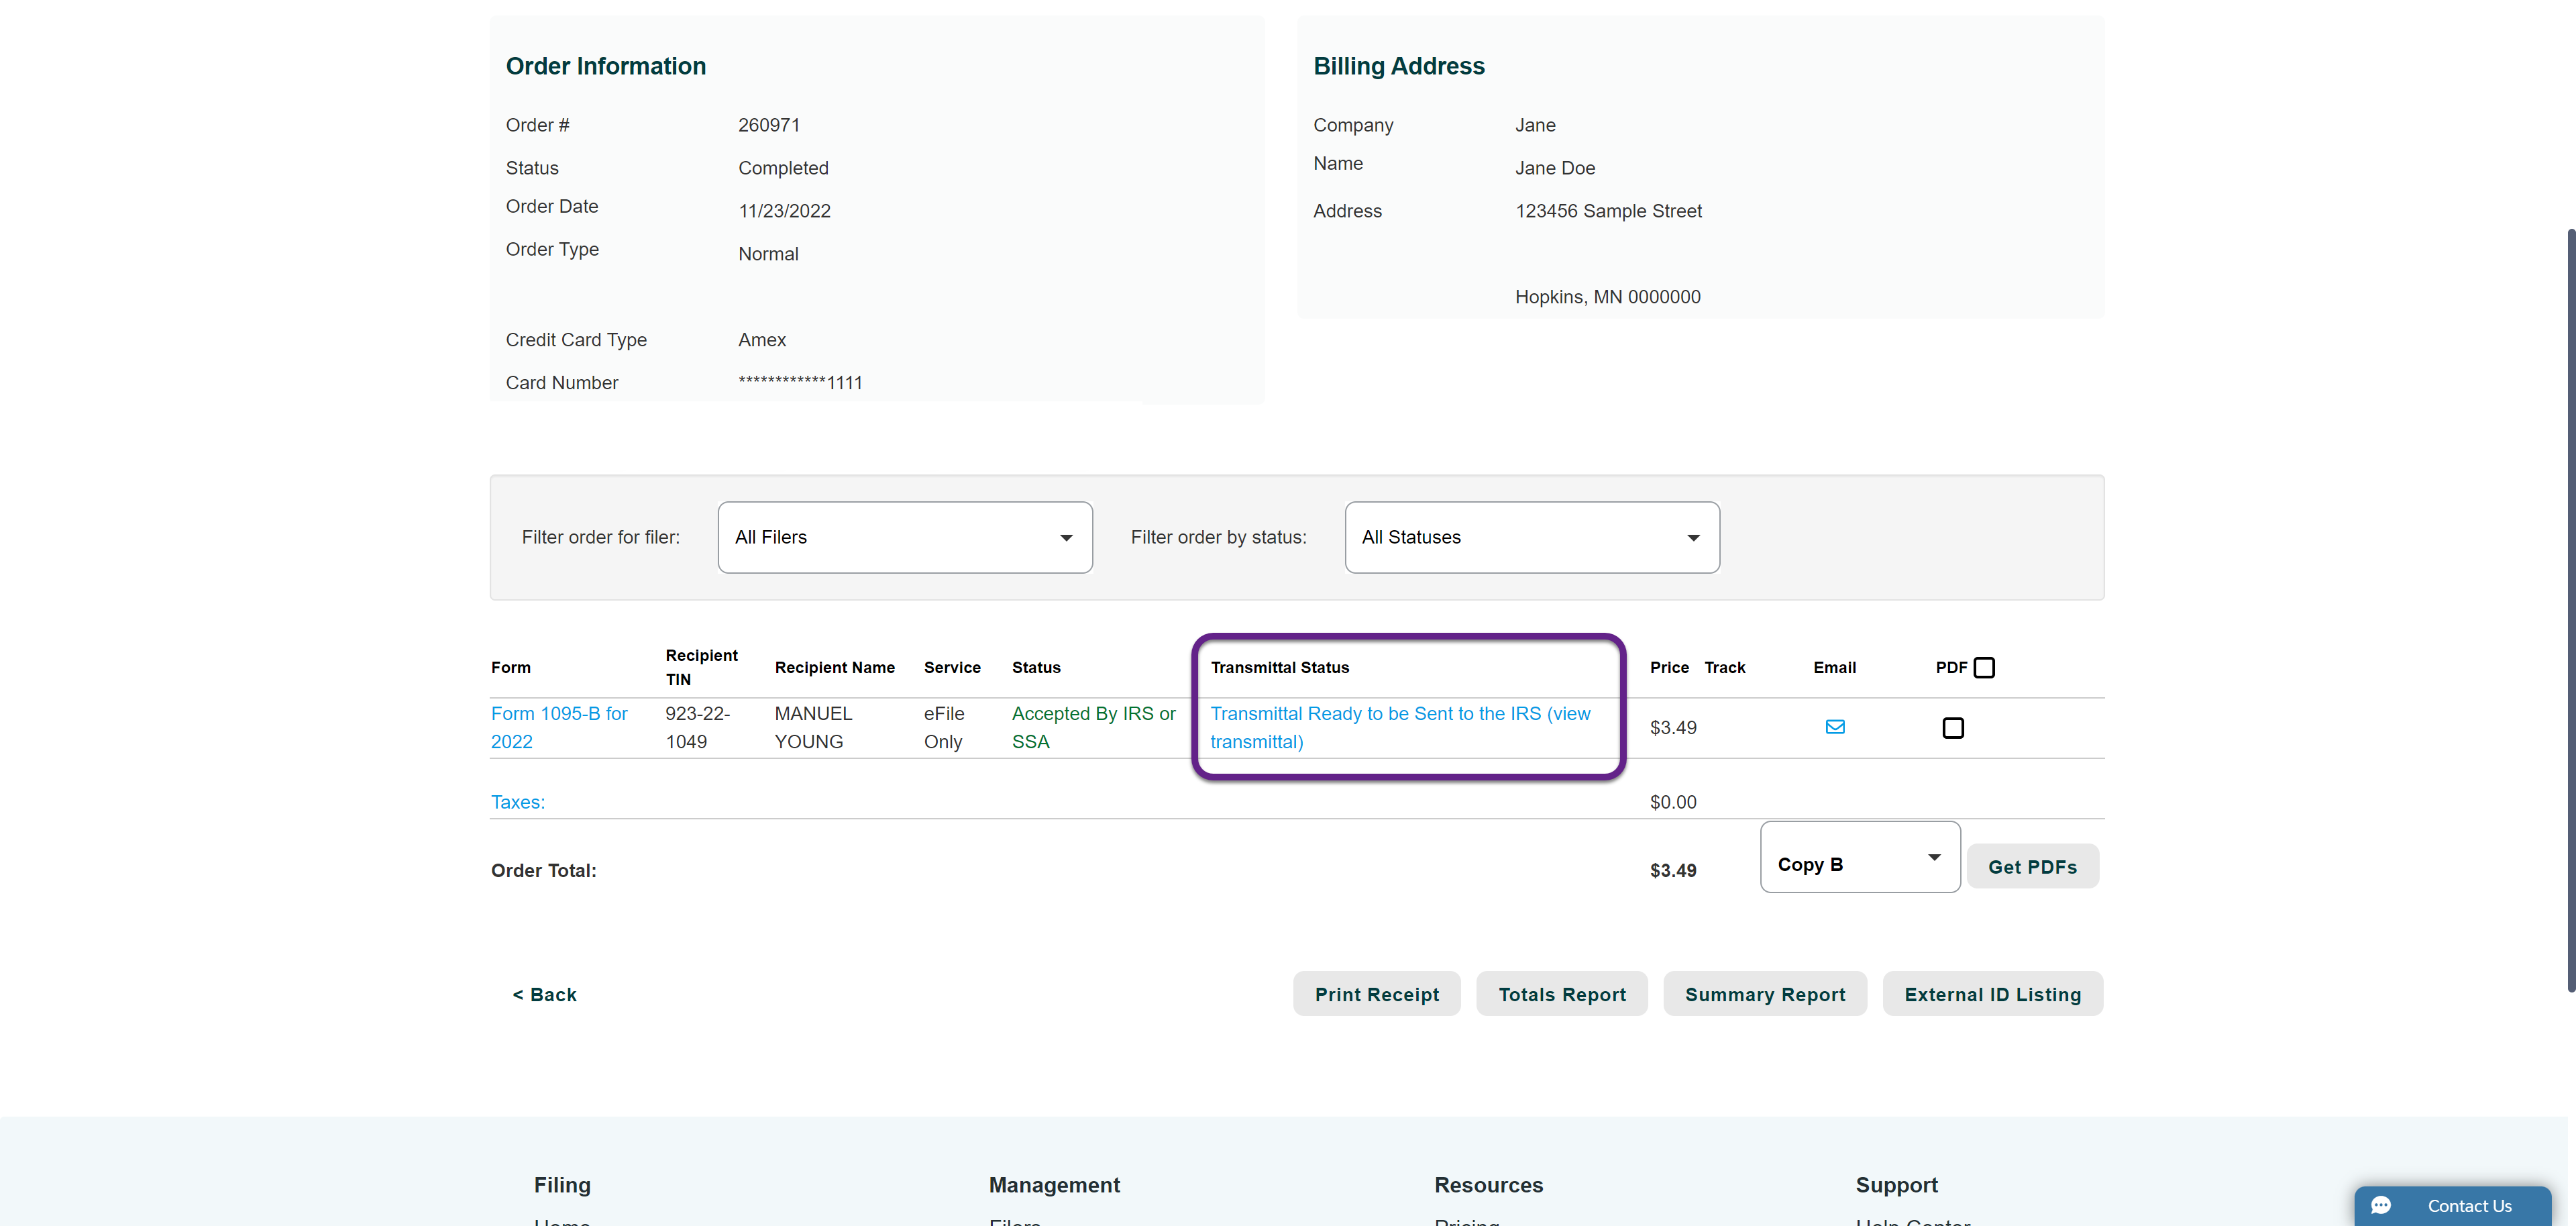Check the PDF header select-all checkbox
This screenshot has height=1226, width=2576.
click(x=1984, y=667)
